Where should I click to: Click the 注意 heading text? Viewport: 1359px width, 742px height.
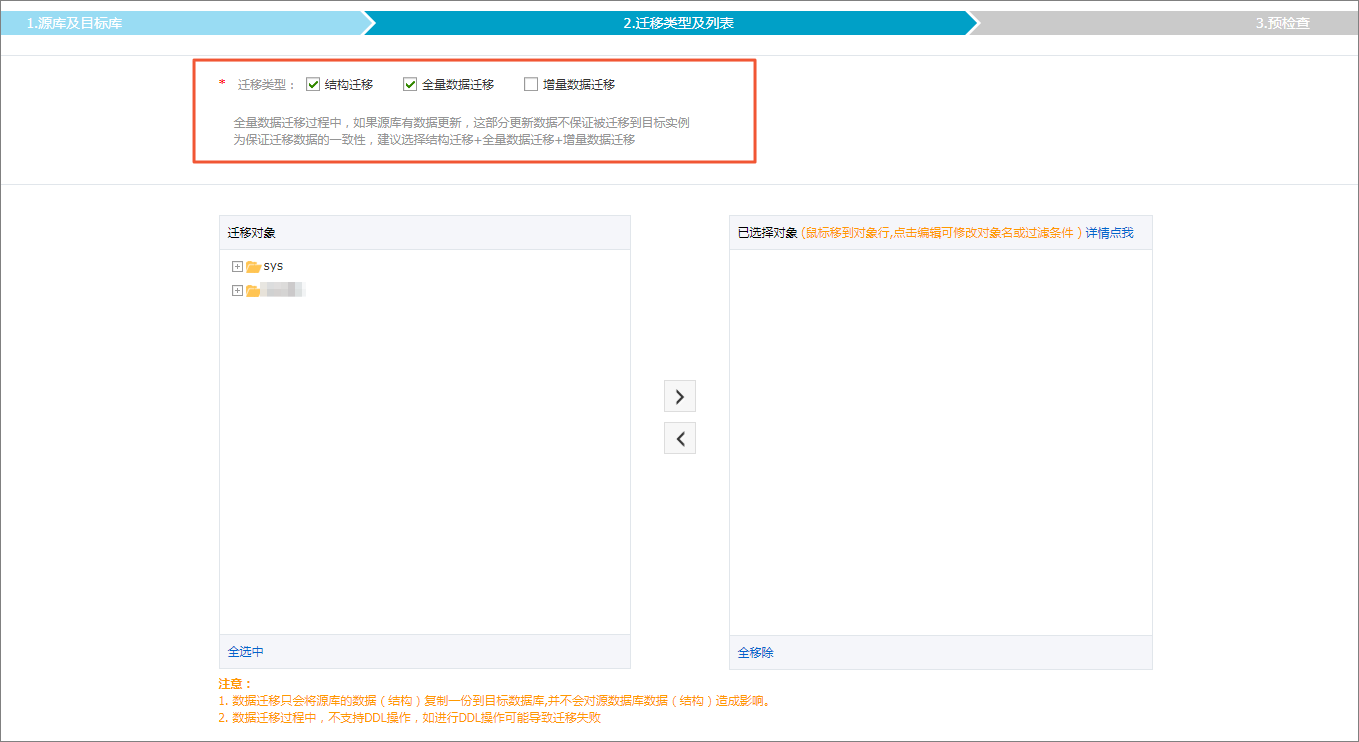(235, 684)
